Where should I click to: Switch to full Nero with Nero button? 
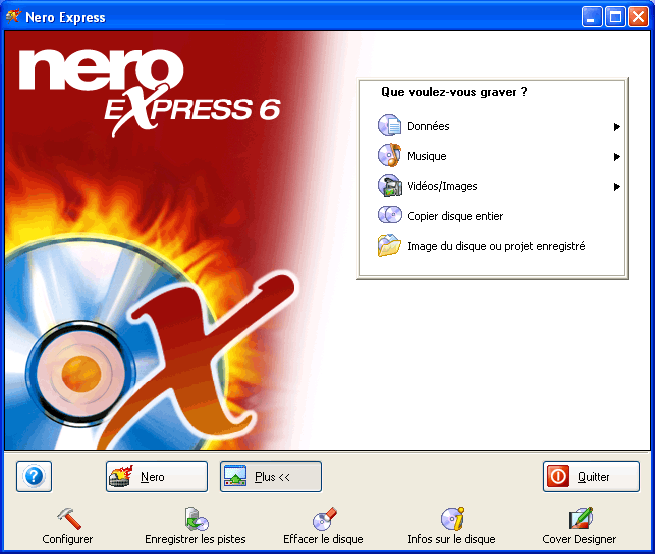(x=157, y=477)
